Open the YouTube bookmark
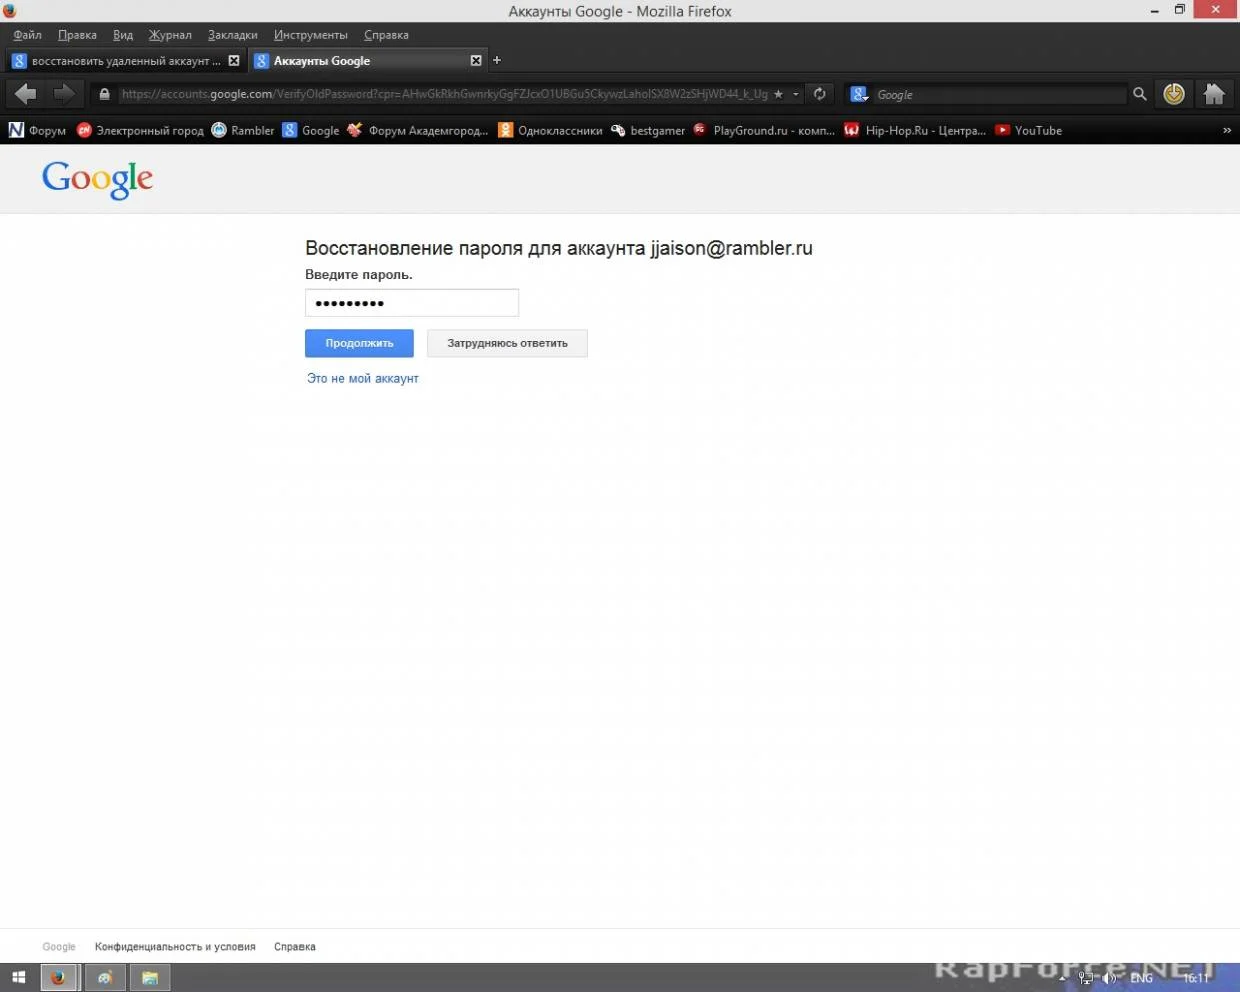 point(1028,130)
